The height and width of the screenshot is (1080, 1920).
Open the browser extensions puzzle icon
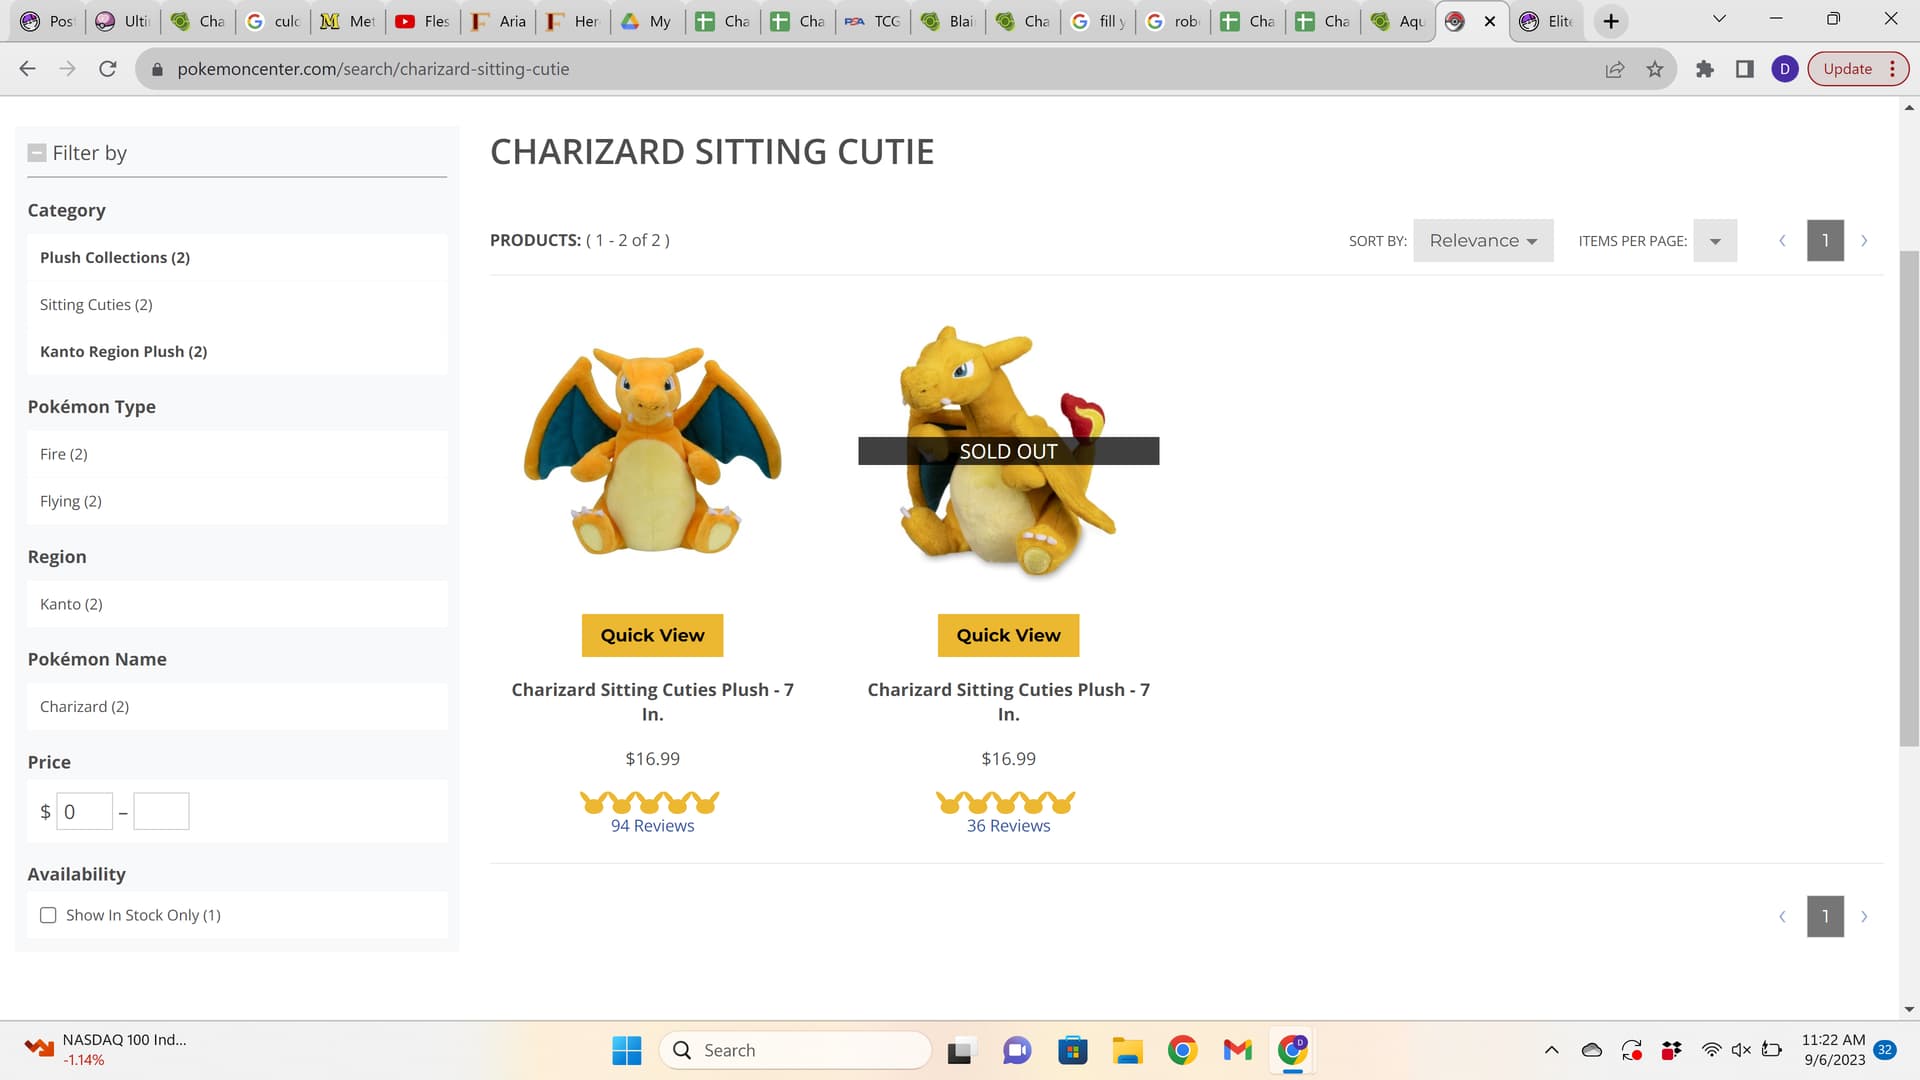point(1705,69)
